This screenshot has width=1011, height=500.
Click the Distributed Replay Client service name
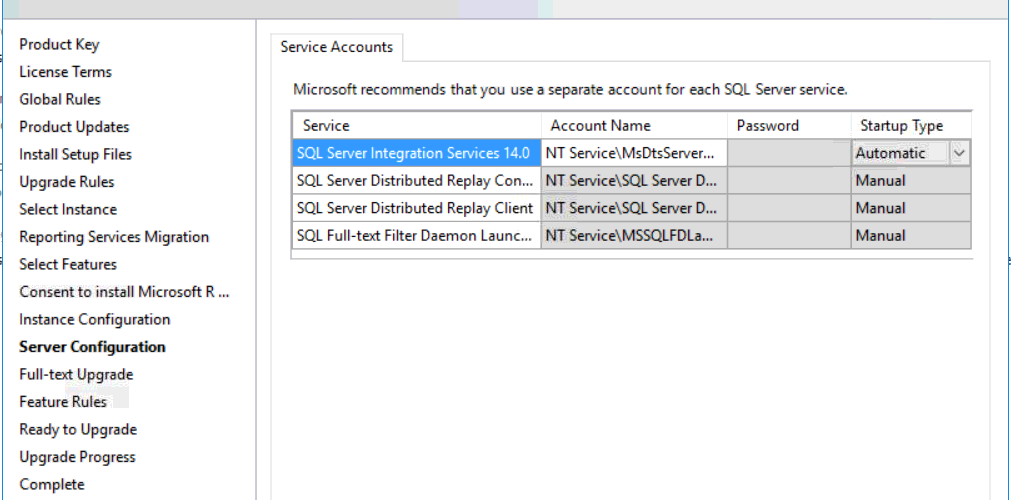point(414,208)
